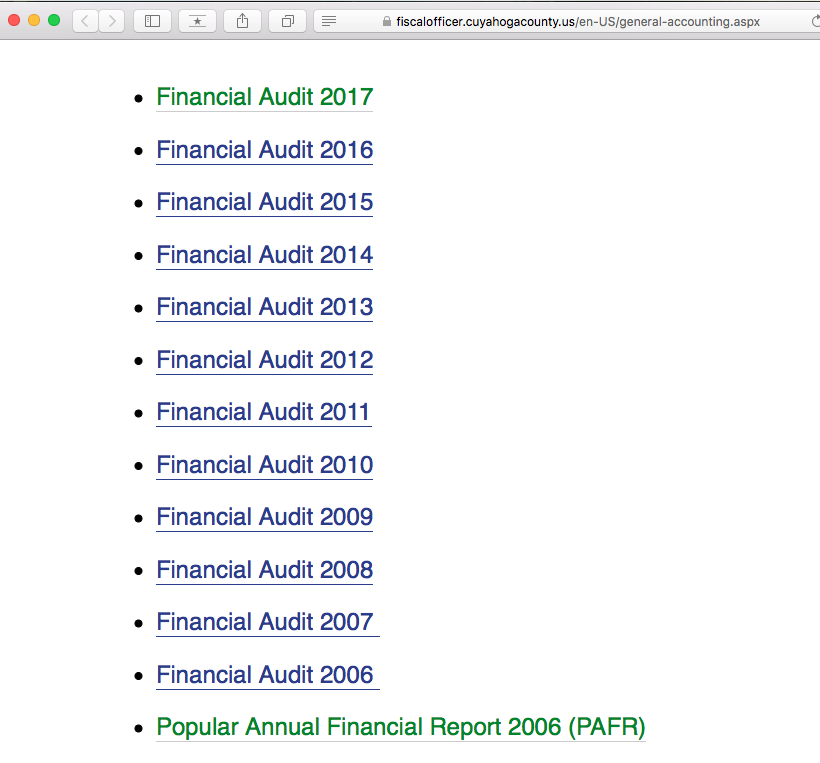
Task: Go back to the previous page
Action: coord(86,21)
